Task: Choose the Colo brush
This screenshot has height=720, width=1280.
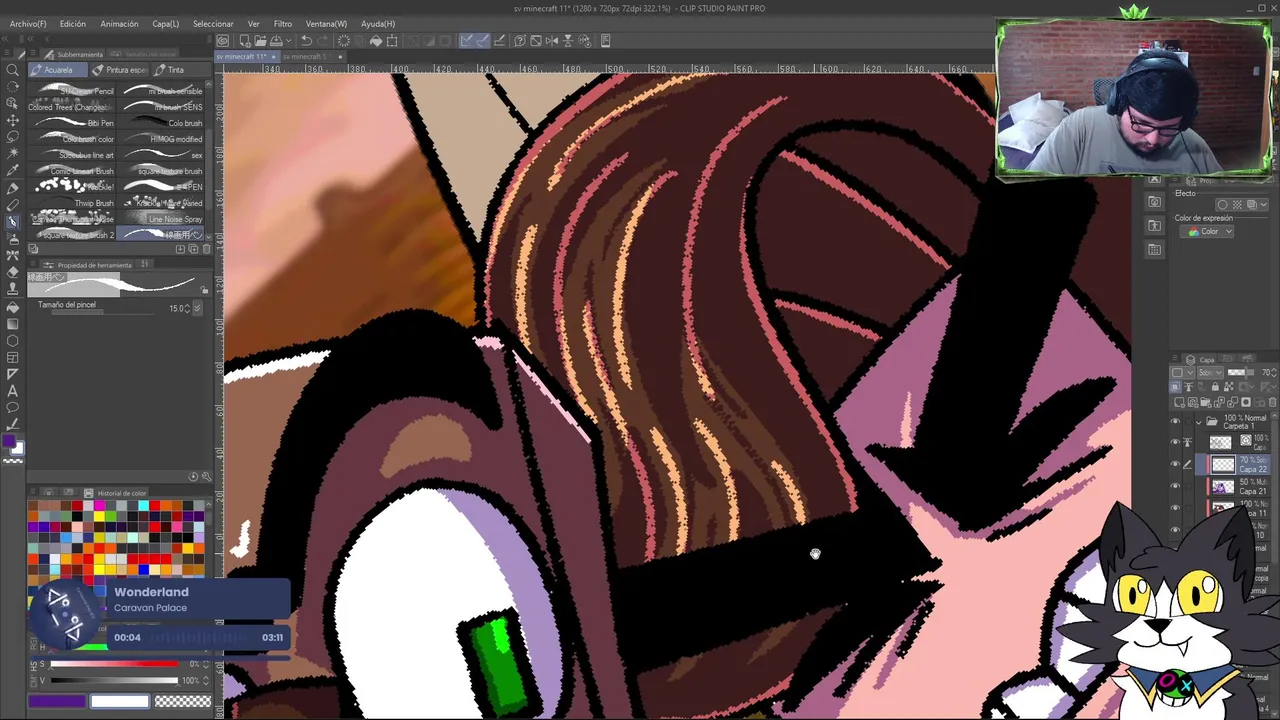Action: pyautogui.click(x=160, y=123)
